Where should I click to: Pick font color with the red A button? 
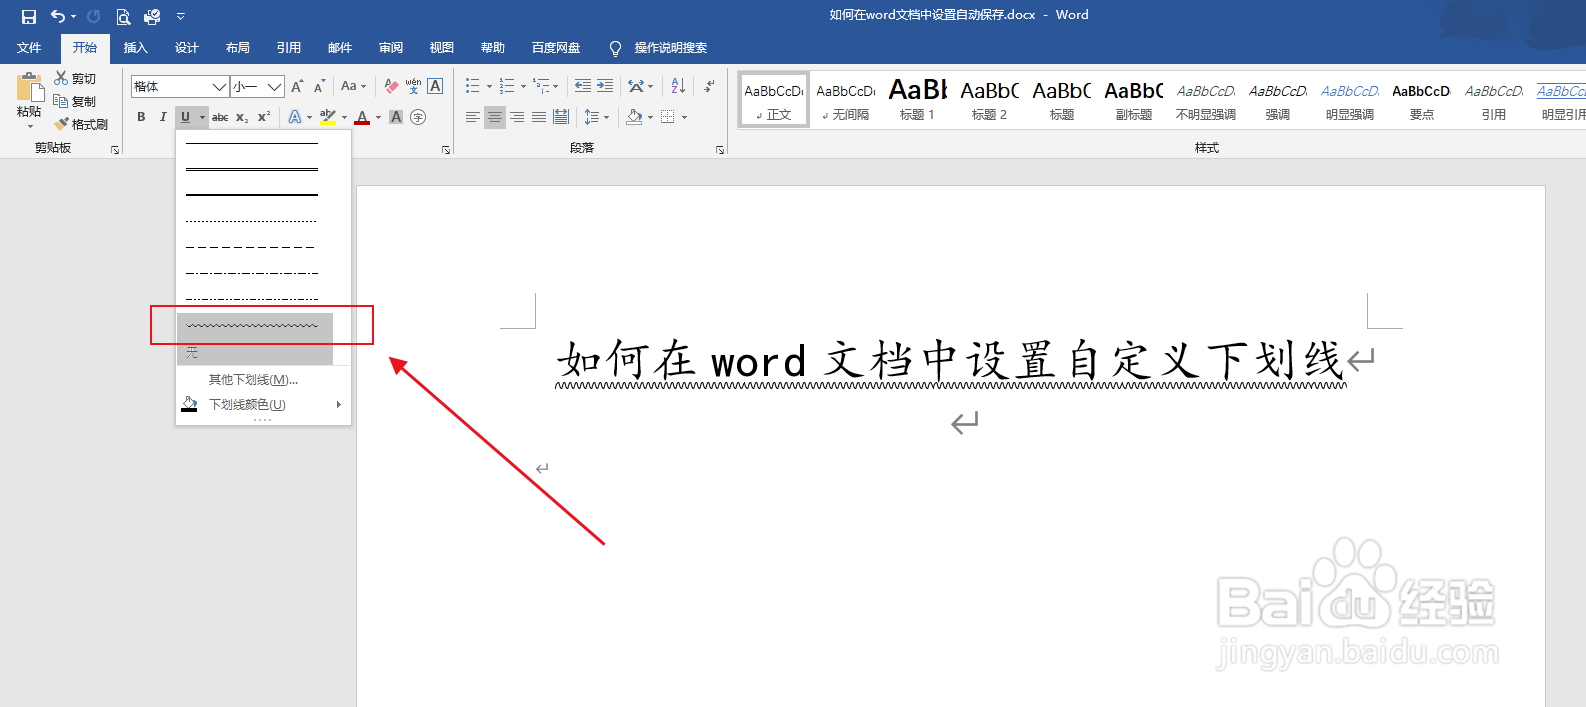362,117
